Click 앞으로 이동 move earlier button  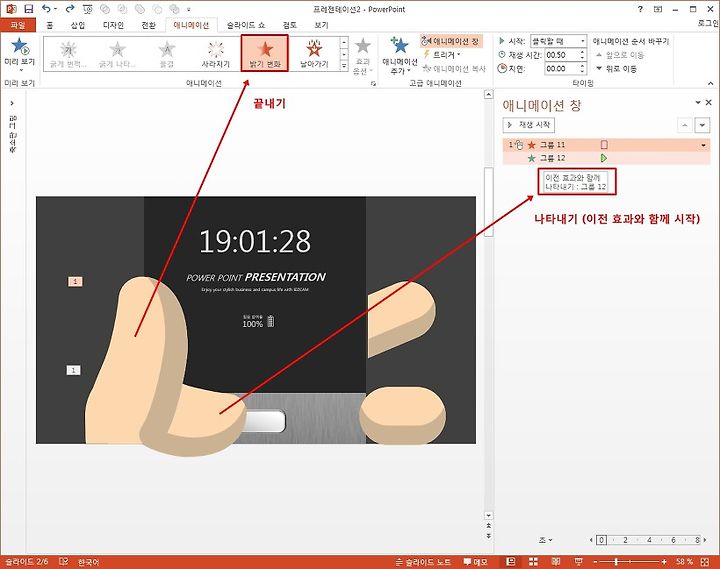pos(620,55)
